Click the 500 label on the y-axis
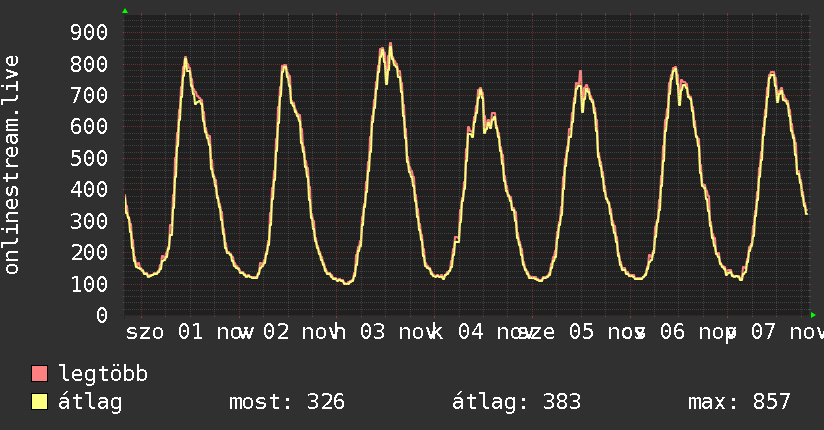Viewport: 824px width, 430px height. pyautogui.click(x=88, y=158)
